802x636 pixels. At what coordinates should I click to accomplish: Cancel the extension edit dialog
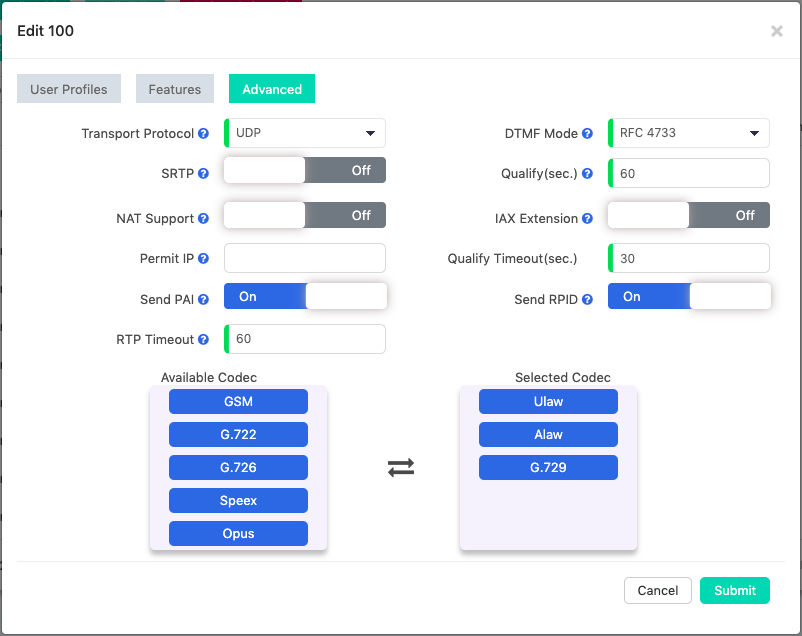click(x=657, y=590)
